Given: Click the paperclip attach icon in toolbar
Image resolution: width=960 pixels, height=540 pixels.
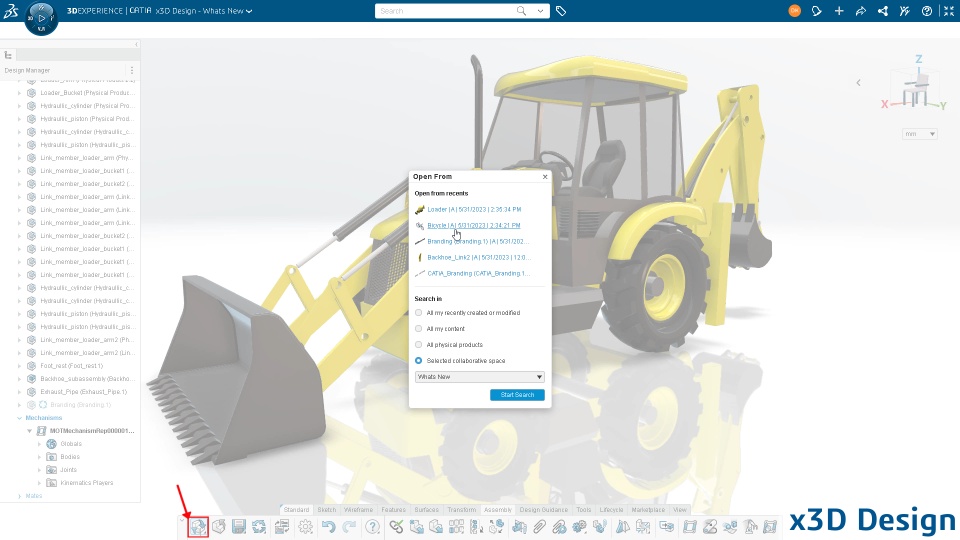Looking at the screenshot, I should (x=539, y=527).
